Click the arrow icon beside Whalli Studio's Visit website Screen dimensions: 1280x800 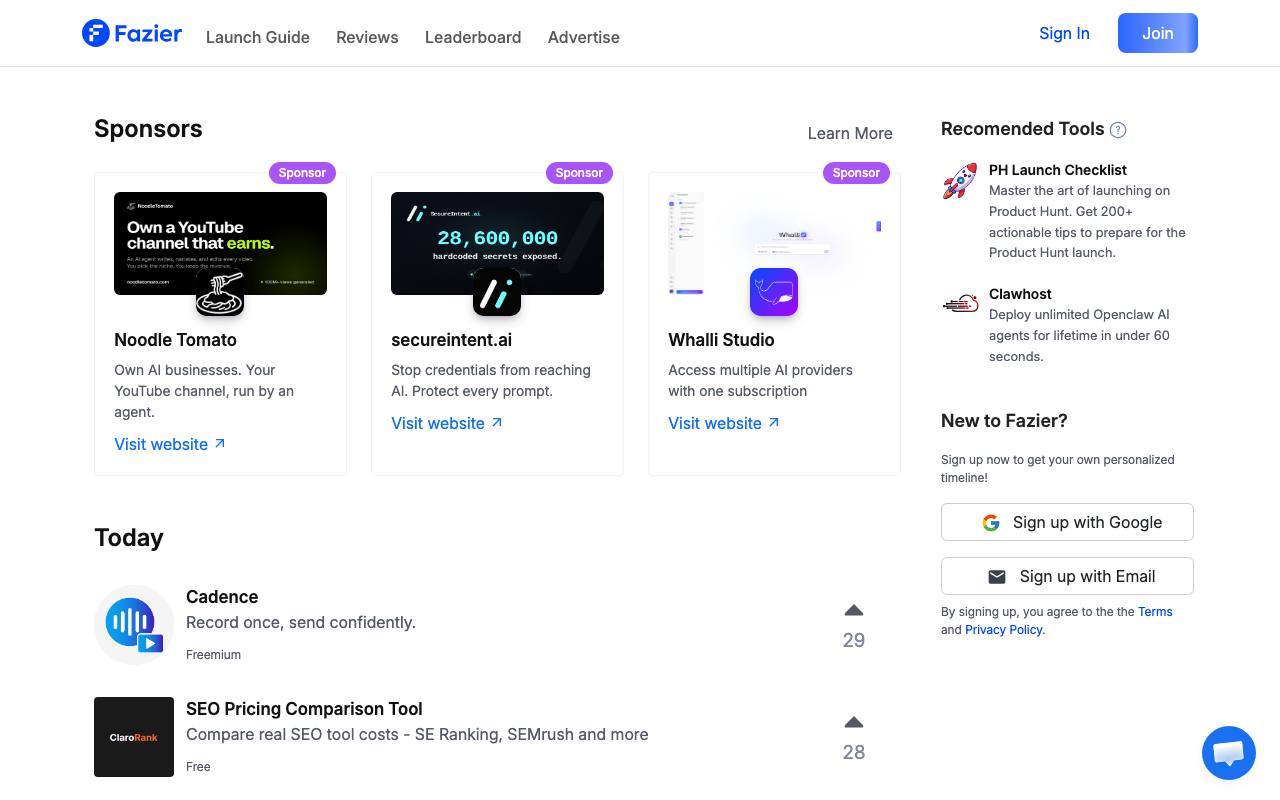774,422
